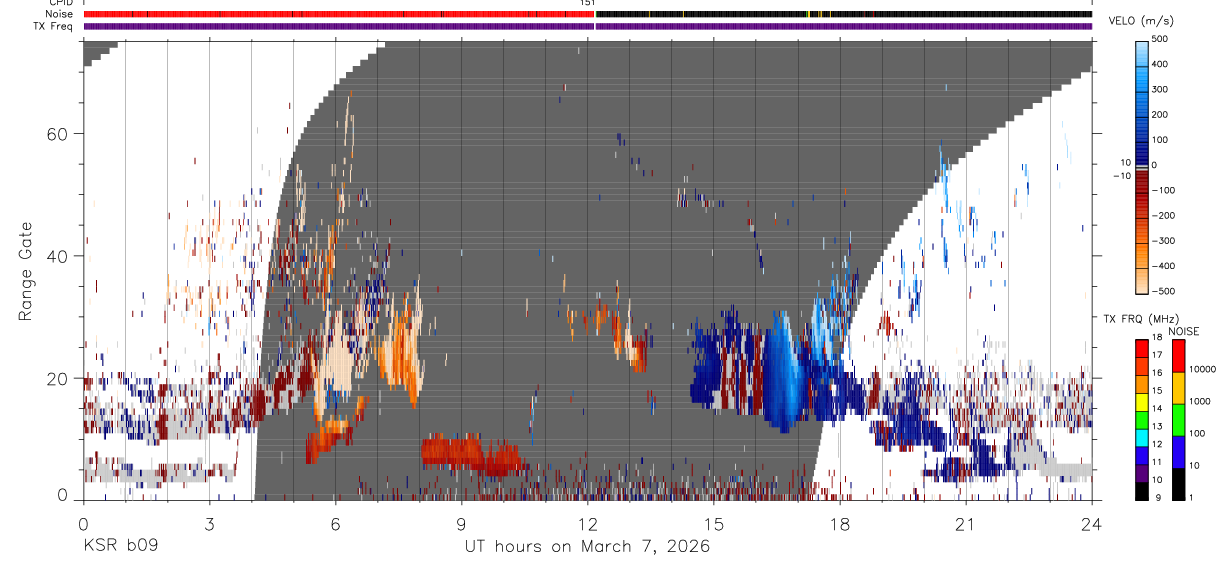The image size is (1228, 567).
Task: Click the x-axis tick label 6
Action: tap(335, 524)
